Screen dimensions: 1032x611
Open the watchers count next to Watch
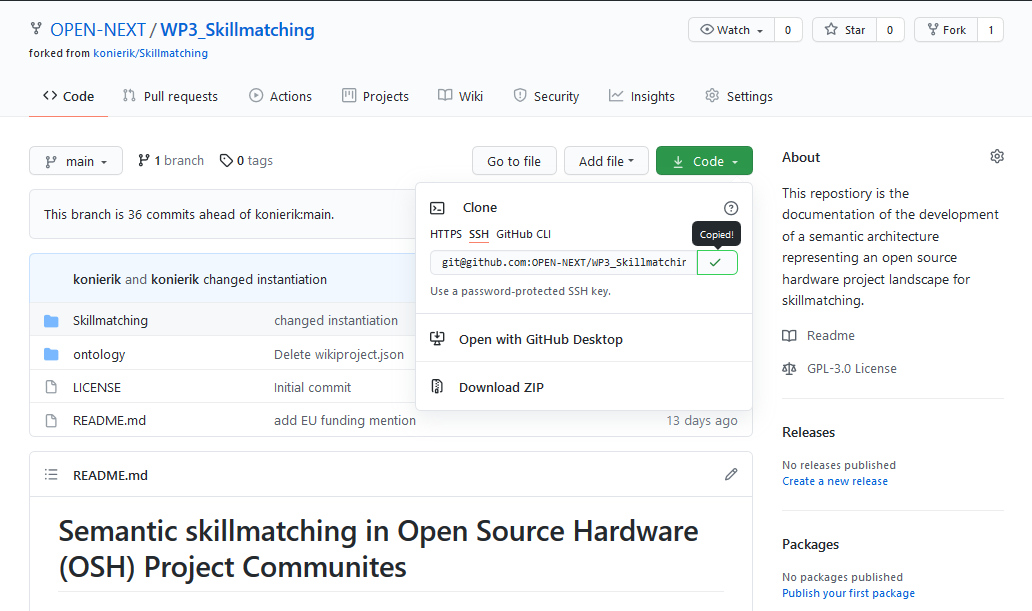point(788,30)
